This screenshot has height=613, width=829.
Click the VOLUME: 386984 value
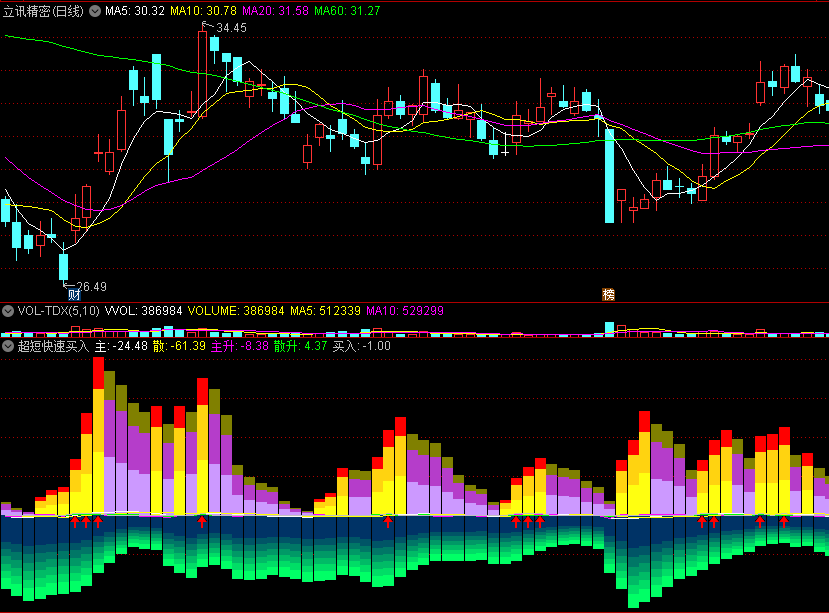(x=236, y=310)
